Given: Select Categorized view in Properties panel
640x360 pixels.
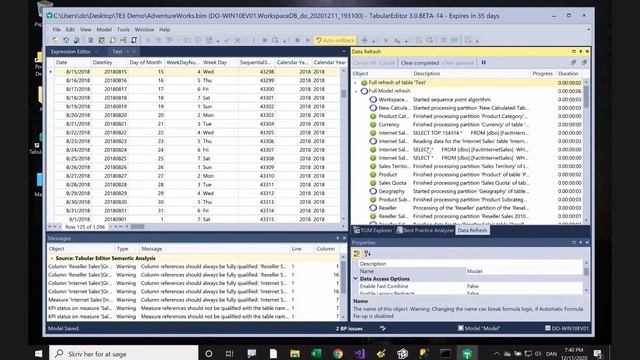Looking at the screenshot, I should point(357,253).
